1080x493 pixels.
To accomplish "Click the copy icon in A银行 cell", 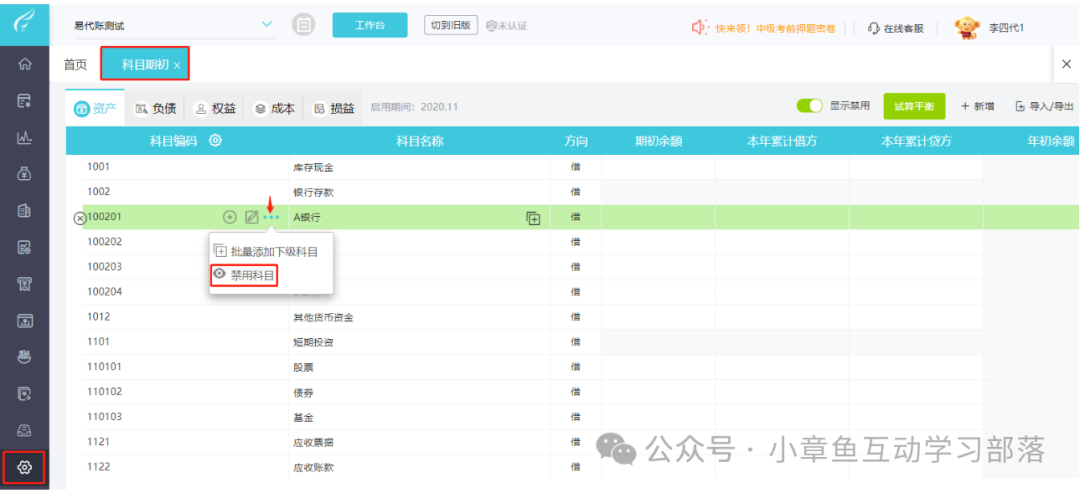I will coord(533,217).
